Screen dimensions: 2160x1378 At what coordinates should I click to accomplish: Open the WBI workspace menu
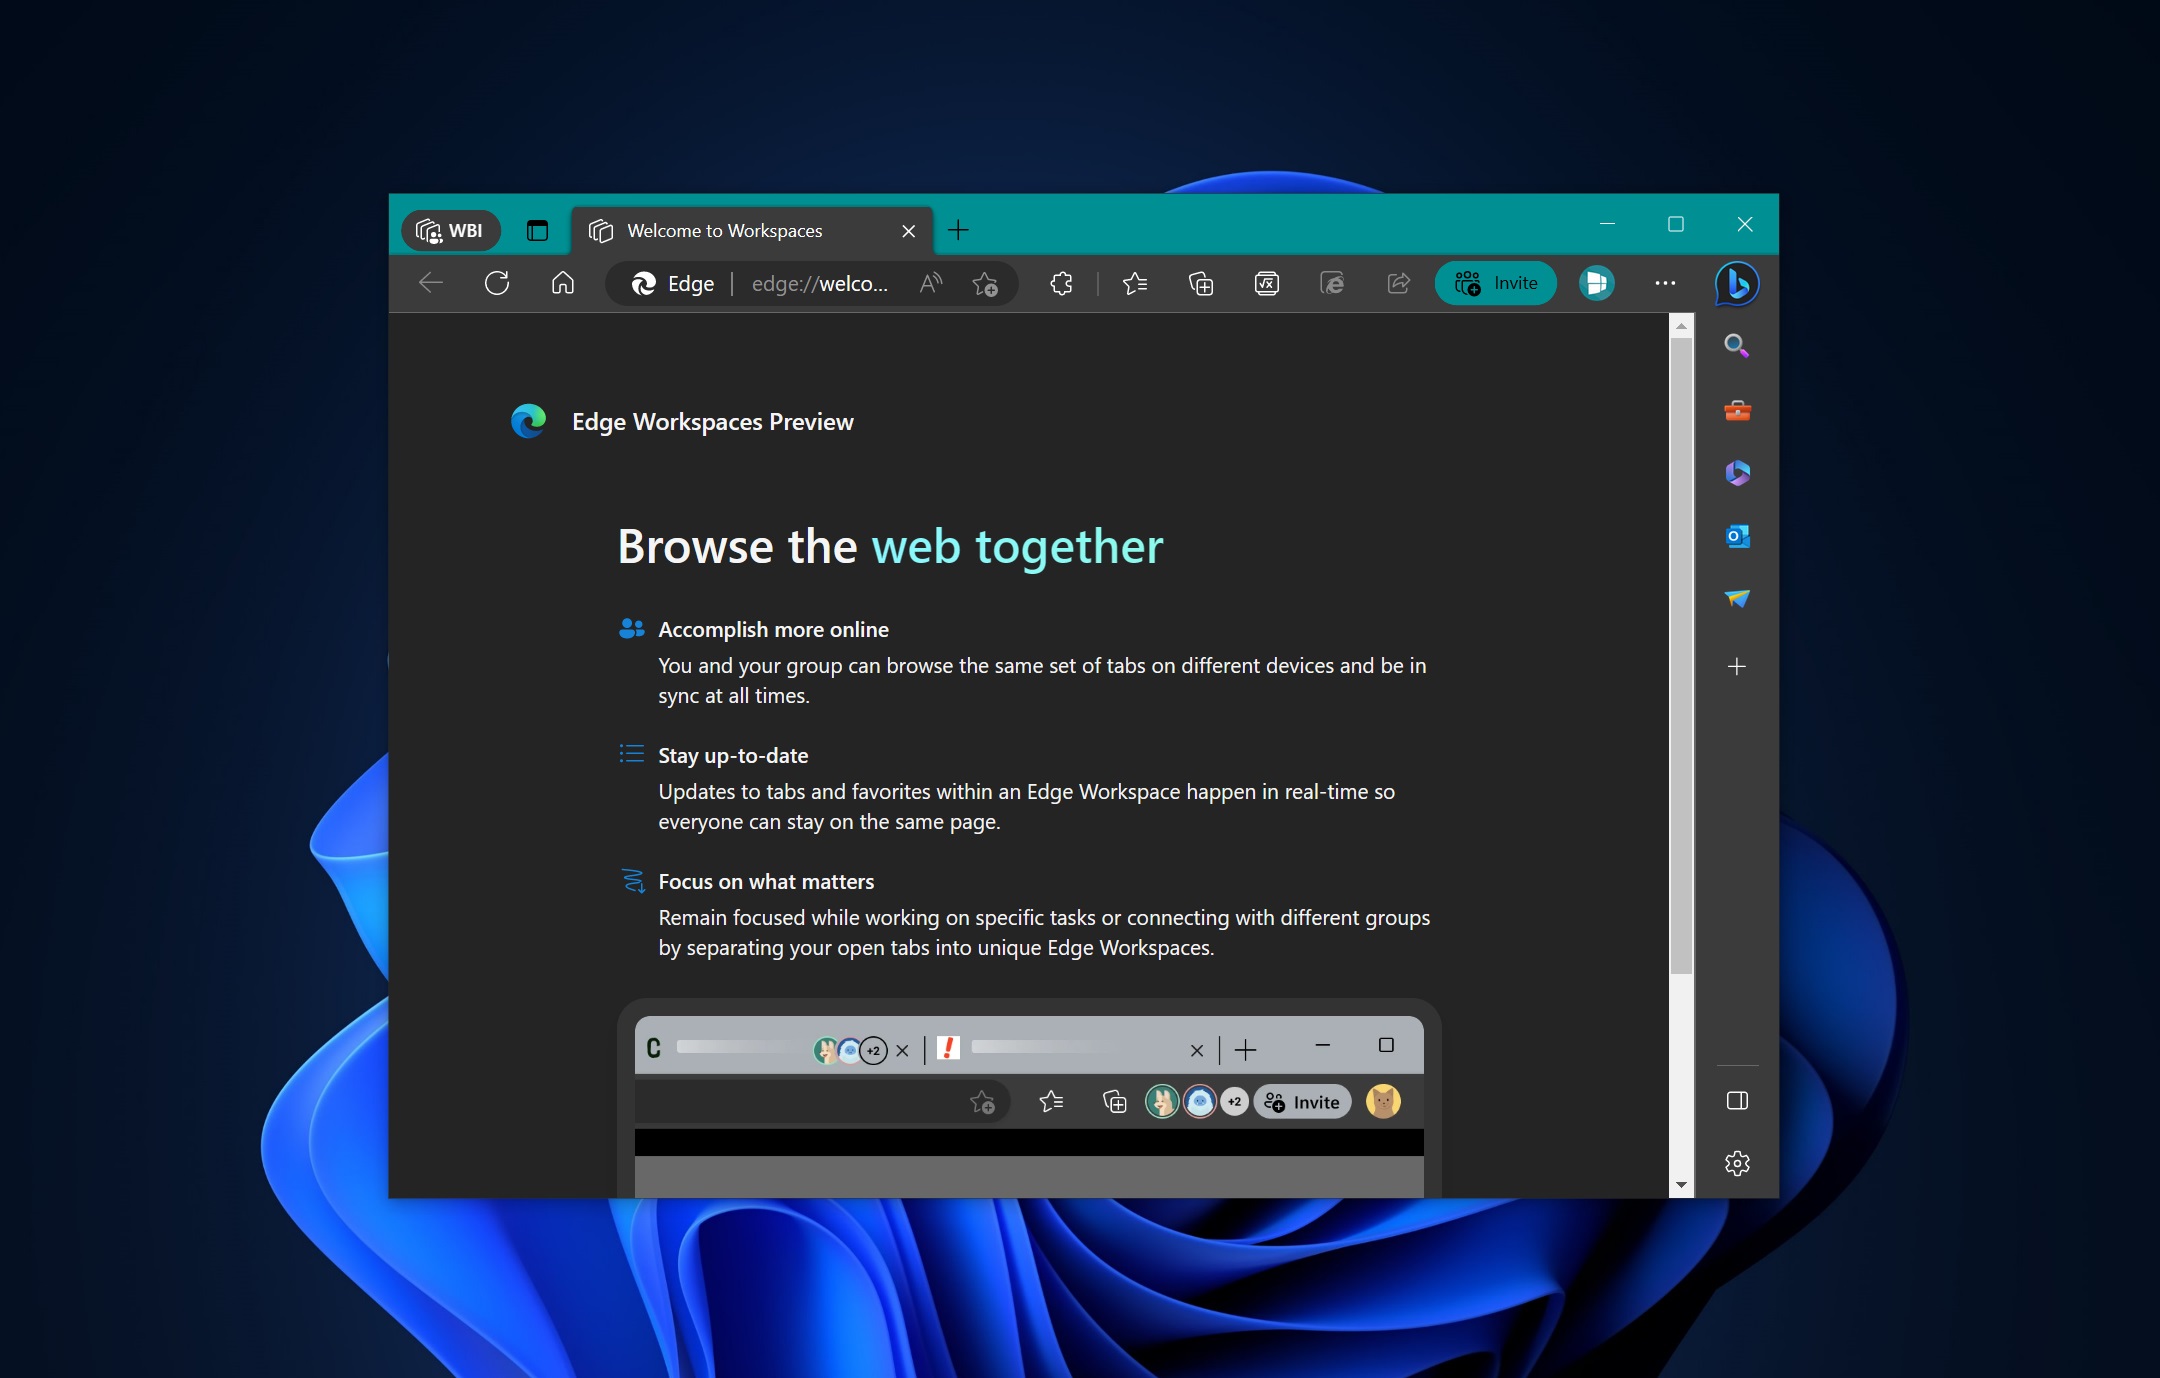pos(451,231)
